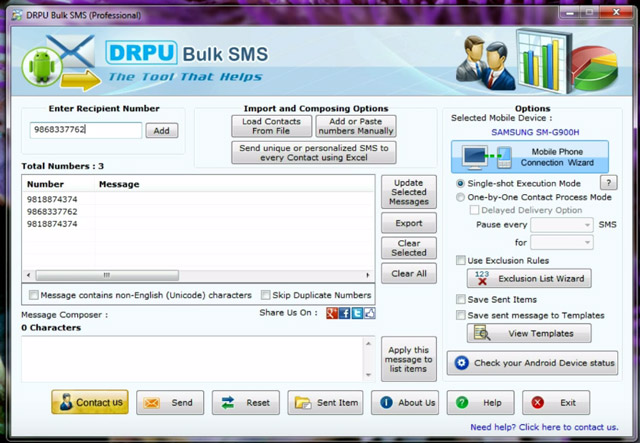Screen dimensions: 640x443
Task: Click inside the Message Composer text area
Action: tap(193, 359)
